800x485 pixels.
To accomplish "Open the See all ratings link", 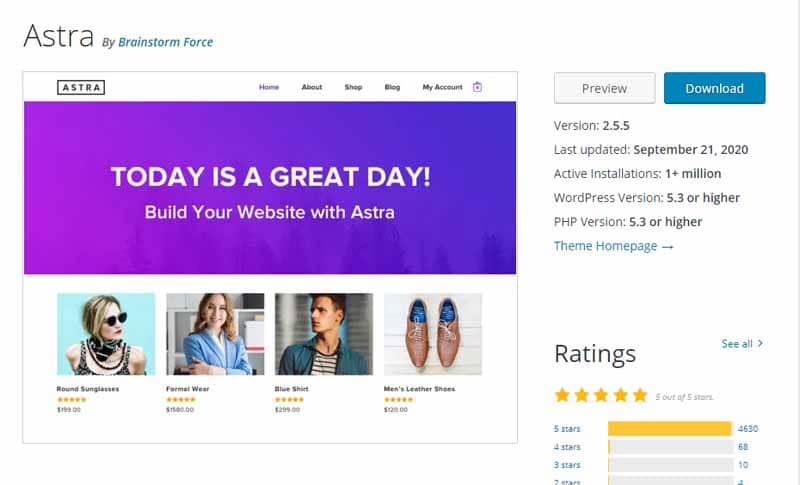I will pos(737,344).
